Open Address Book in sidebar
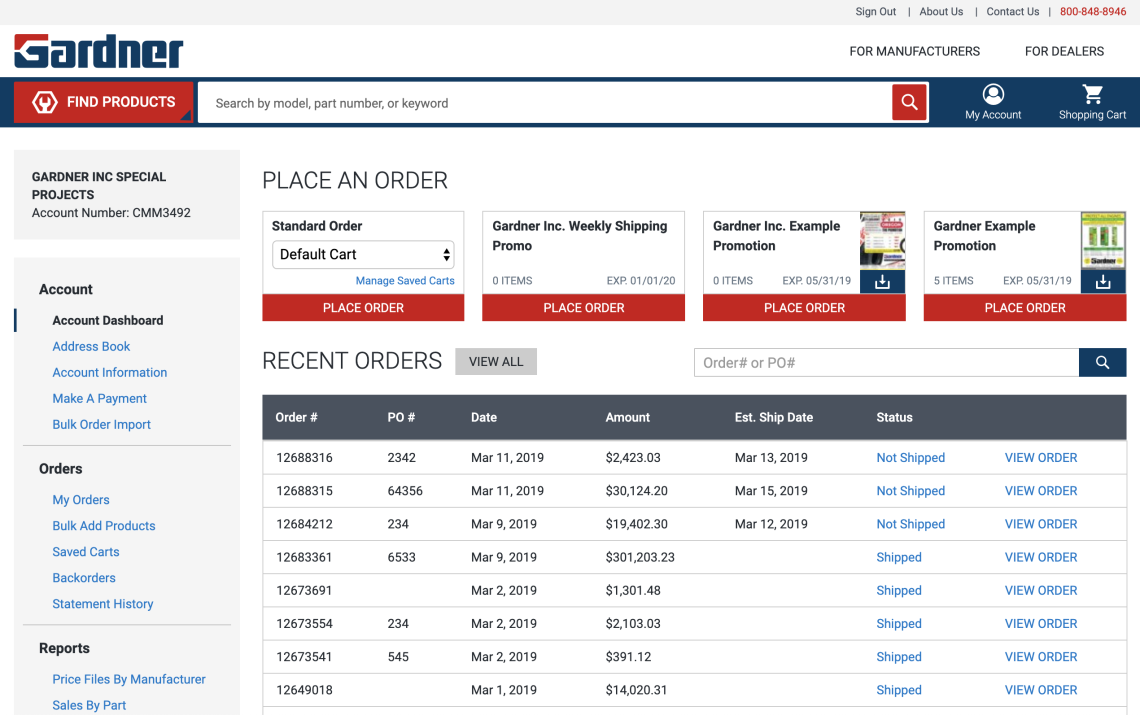1140x715 pixels. point(91,347)
